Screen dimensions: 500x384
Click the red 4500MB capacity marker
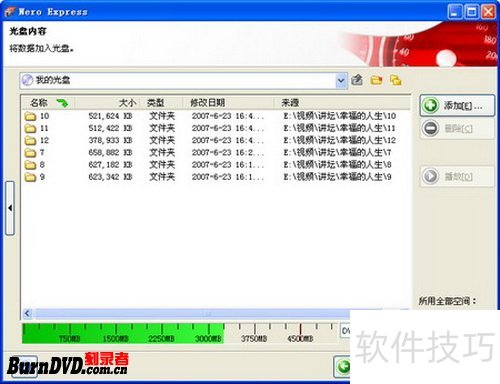(x=300, y=330)
